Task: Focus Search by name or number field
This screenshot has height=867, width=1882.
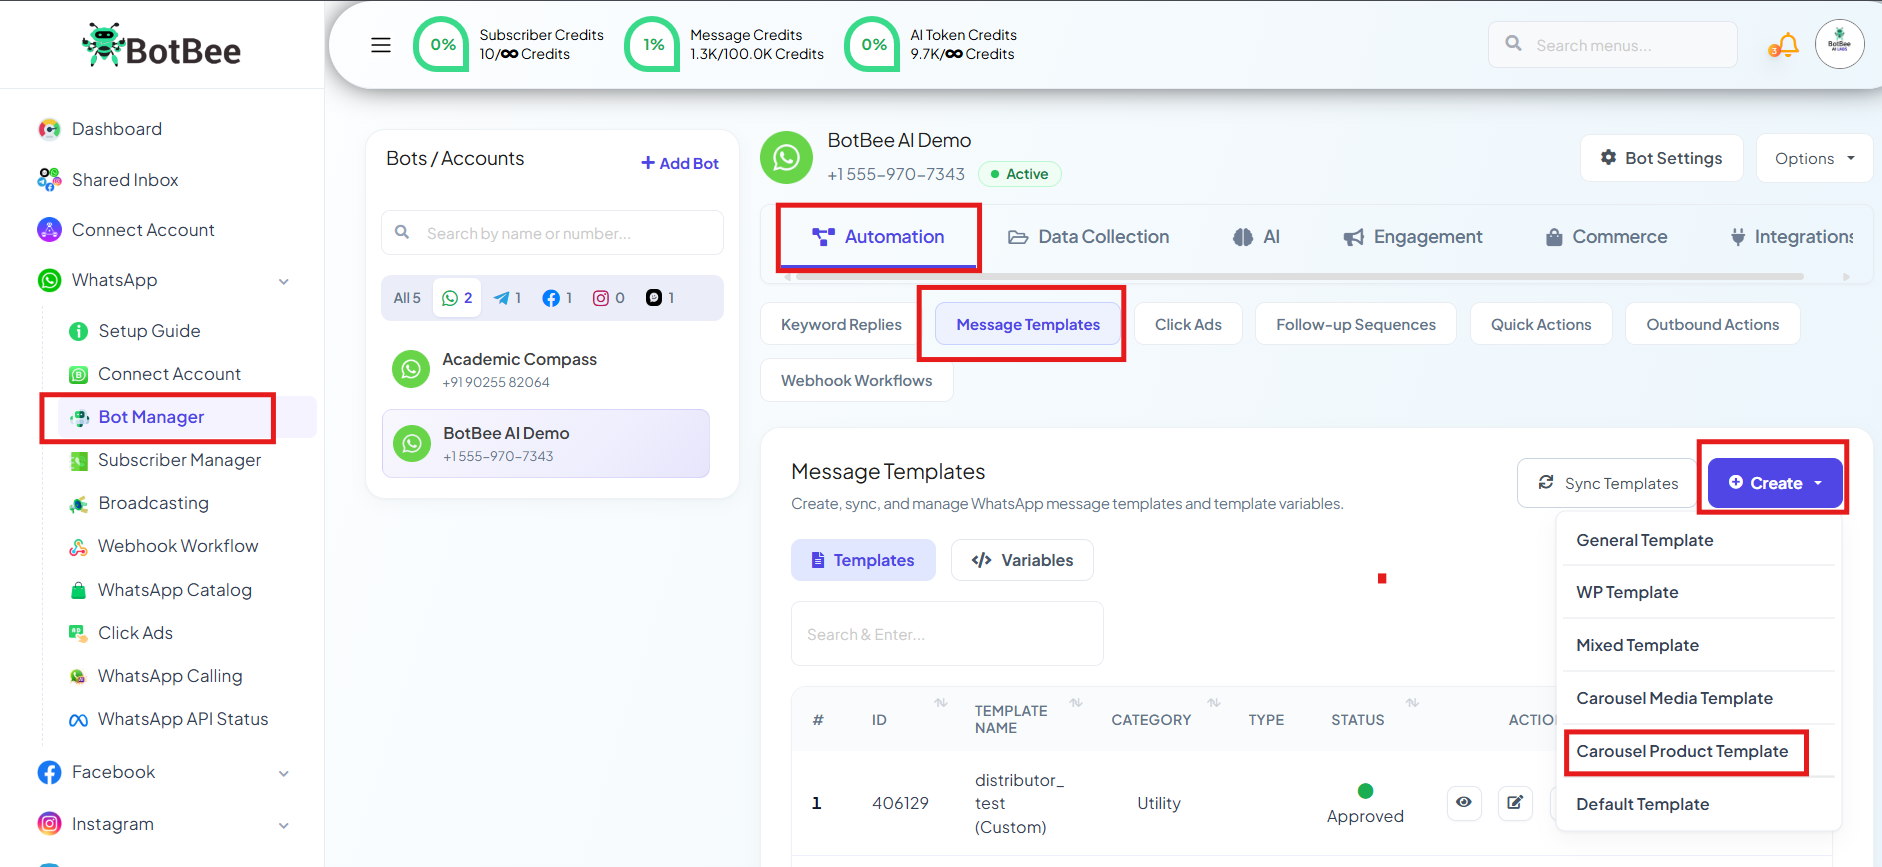Action: [x=552, y=233]
